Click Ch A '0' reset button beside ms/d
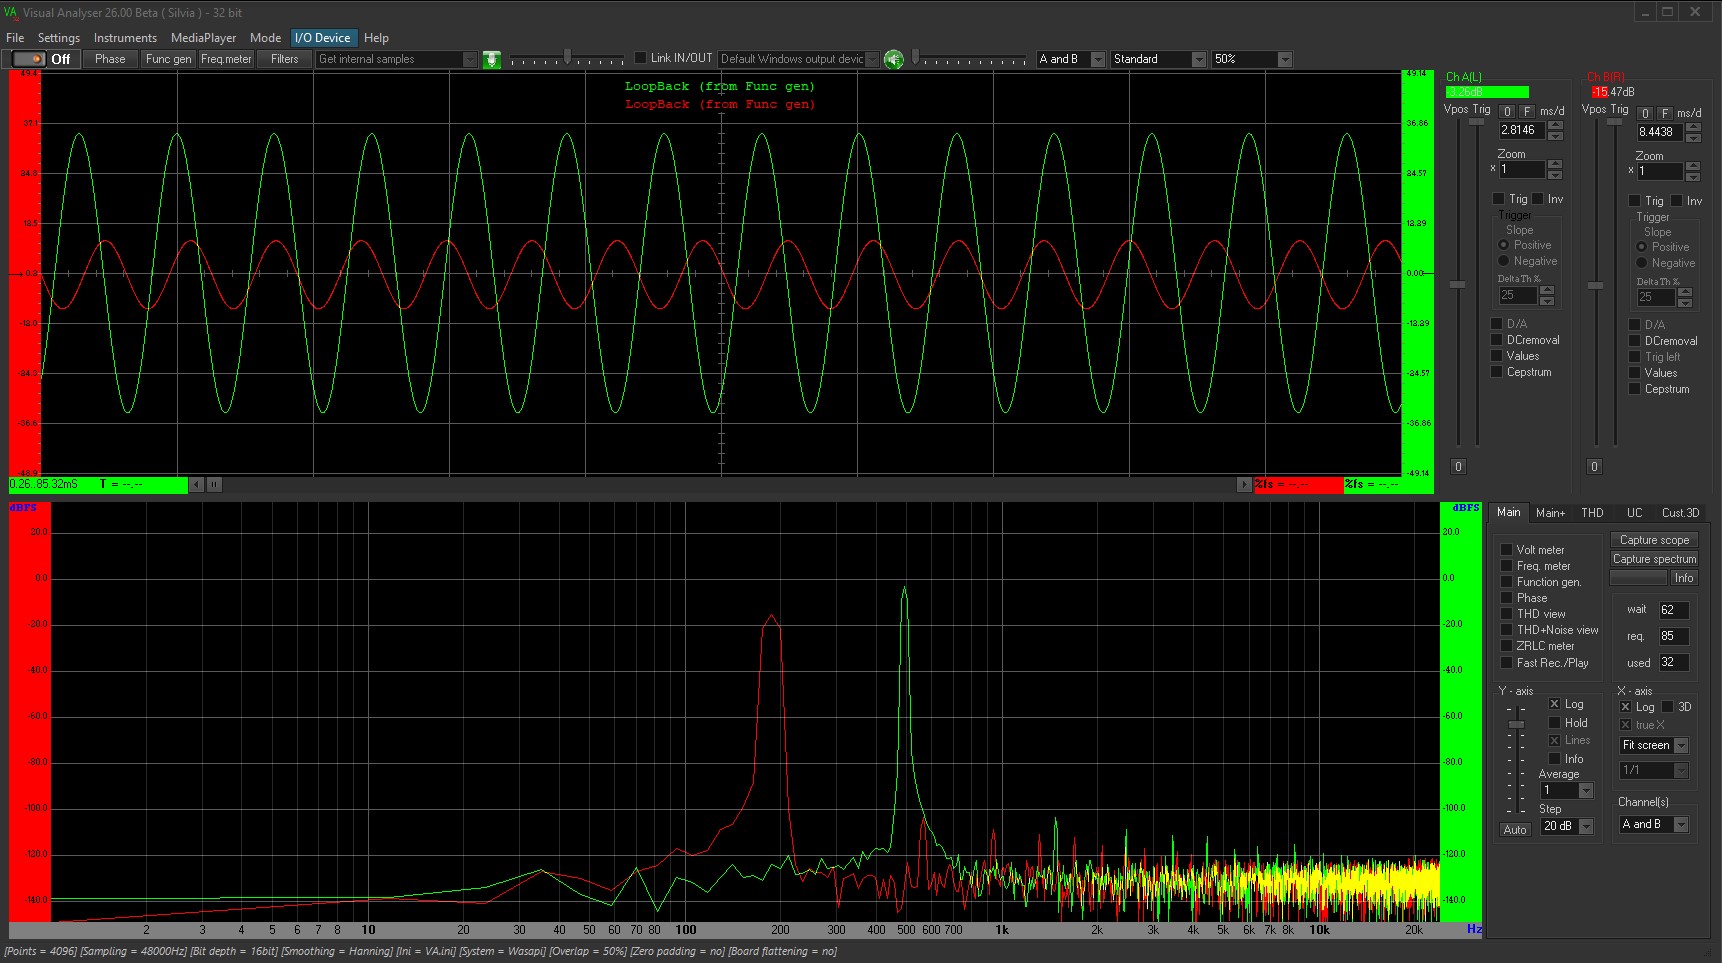Image resolution: width=1722 pixels, height=963 pixels. (x=1507, y=112)
